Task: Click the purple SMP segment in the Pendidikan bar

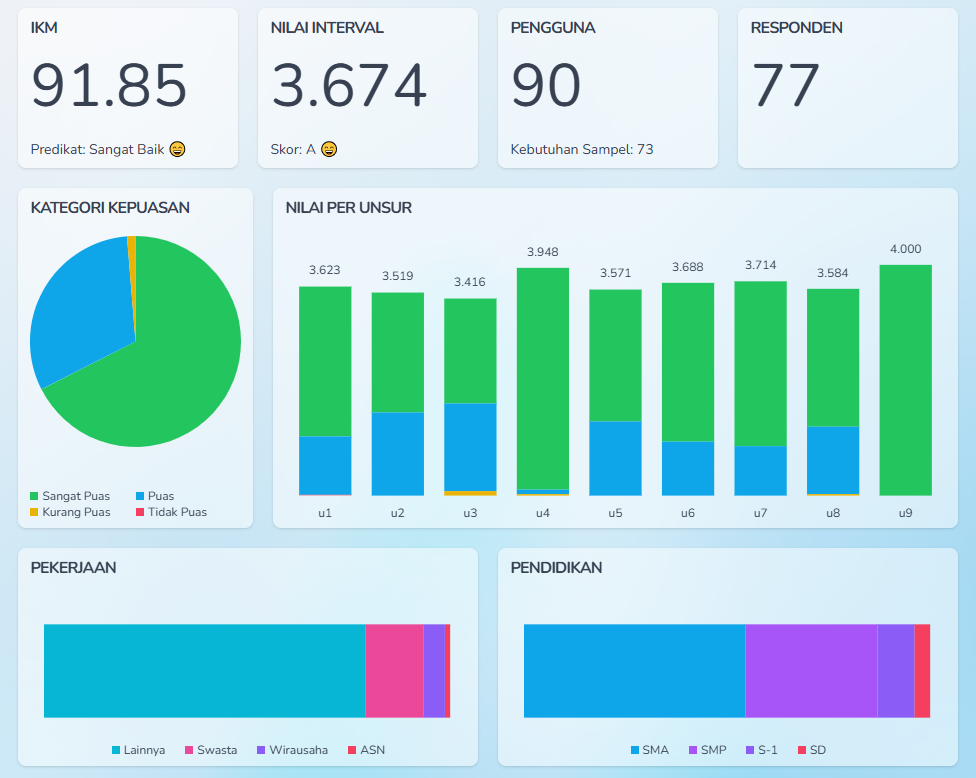Action: point(811,671)
